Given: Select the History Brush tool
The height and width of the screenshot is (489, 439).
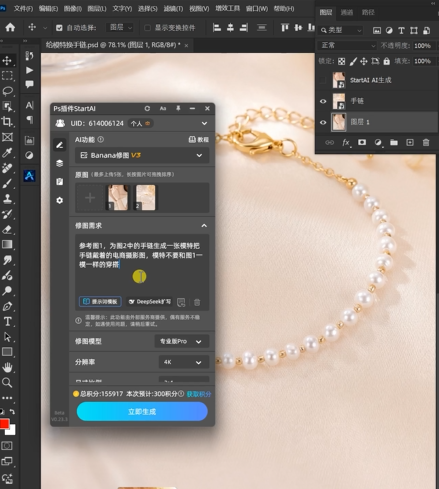Looking at the screenshot, I should point(7,214).
